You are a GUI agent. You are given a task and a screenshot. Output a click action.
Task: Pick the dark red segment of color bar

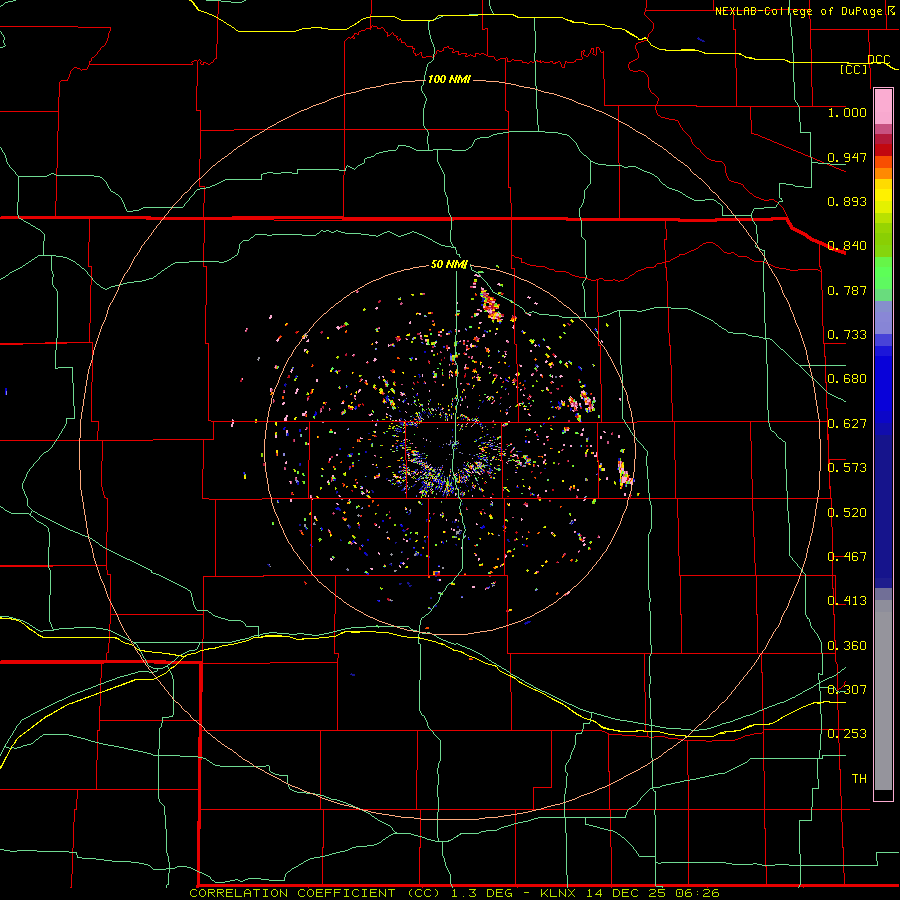pos(883,149)
